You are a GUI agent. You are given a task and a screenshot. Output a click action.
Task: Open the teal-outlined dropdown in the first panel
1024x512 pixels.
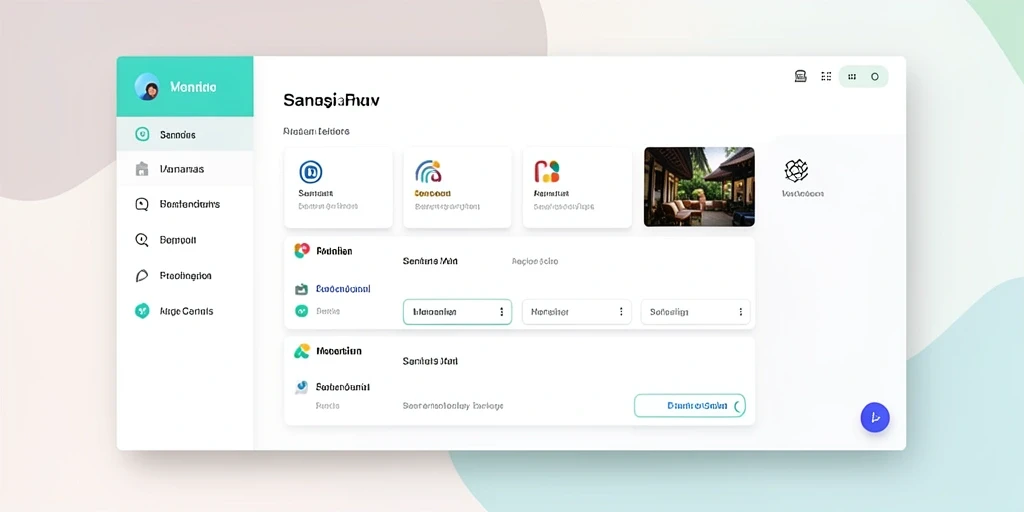(457, 312)
